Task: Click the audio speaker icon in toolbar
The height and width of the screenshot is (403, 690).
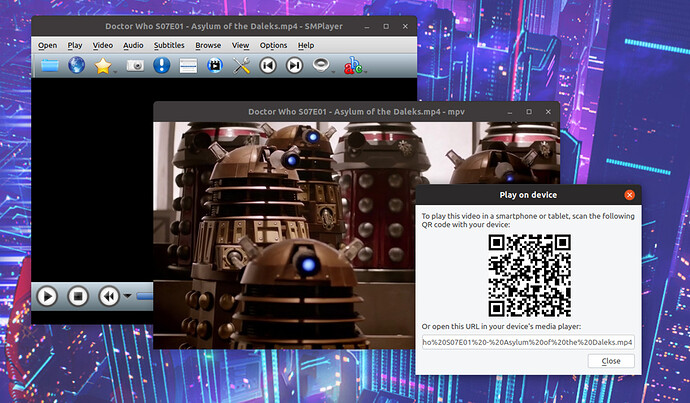Action: (321, 65)
